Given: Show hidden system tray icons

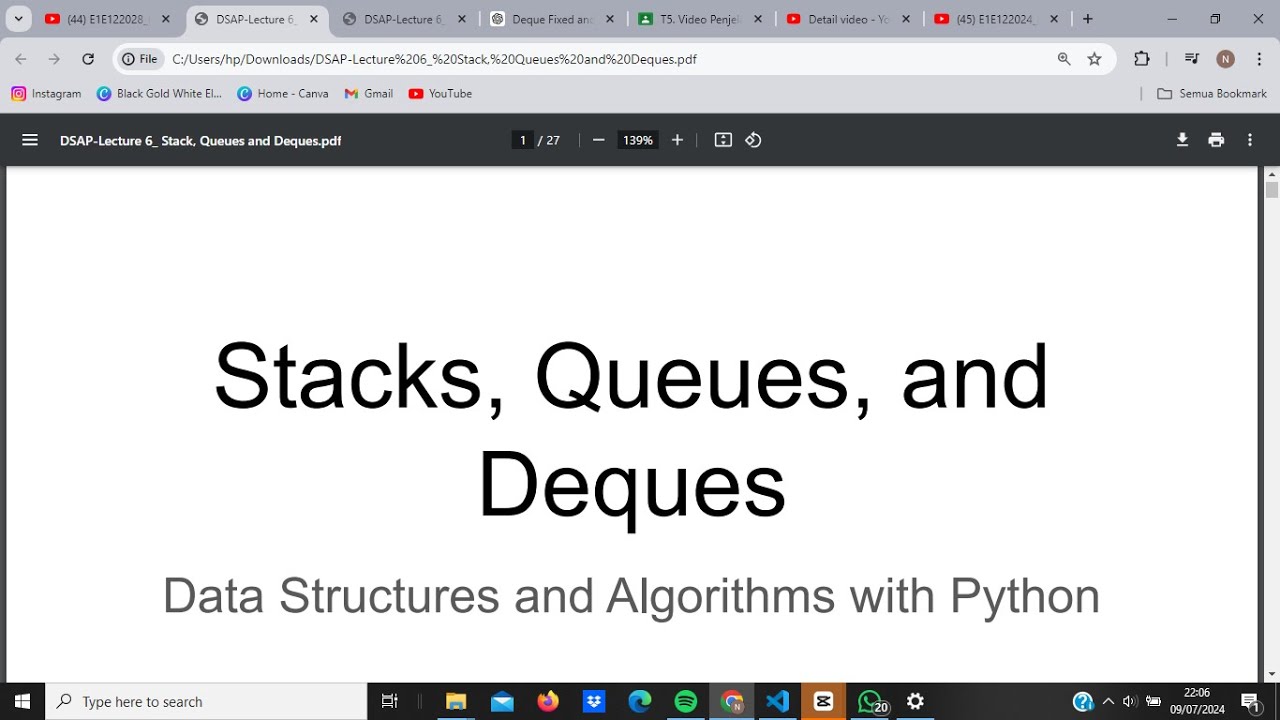Looking at the screenshot, I should pos(1108,701).
